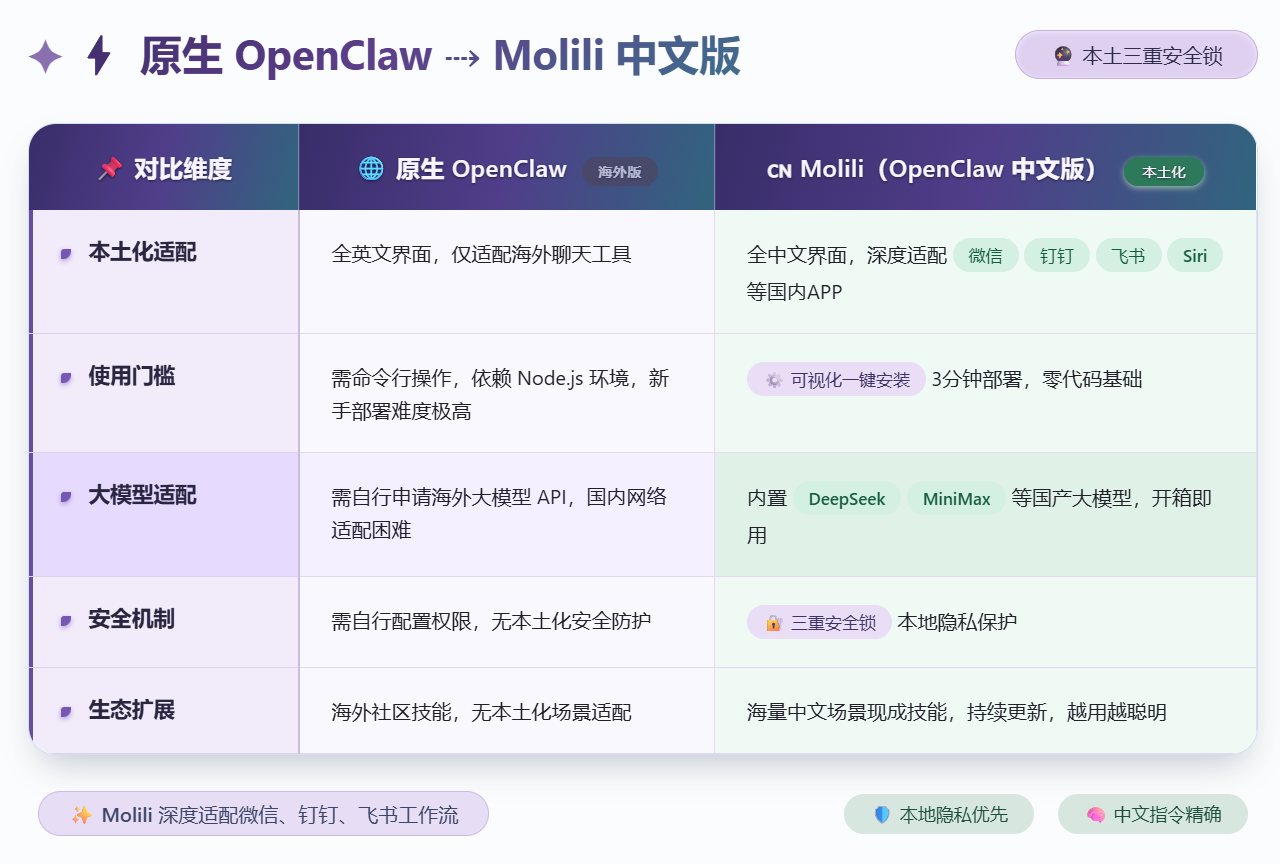Screen dimensions: 1280x864
Task: Click the lightning bolt icon in the title
Action: 98,56
